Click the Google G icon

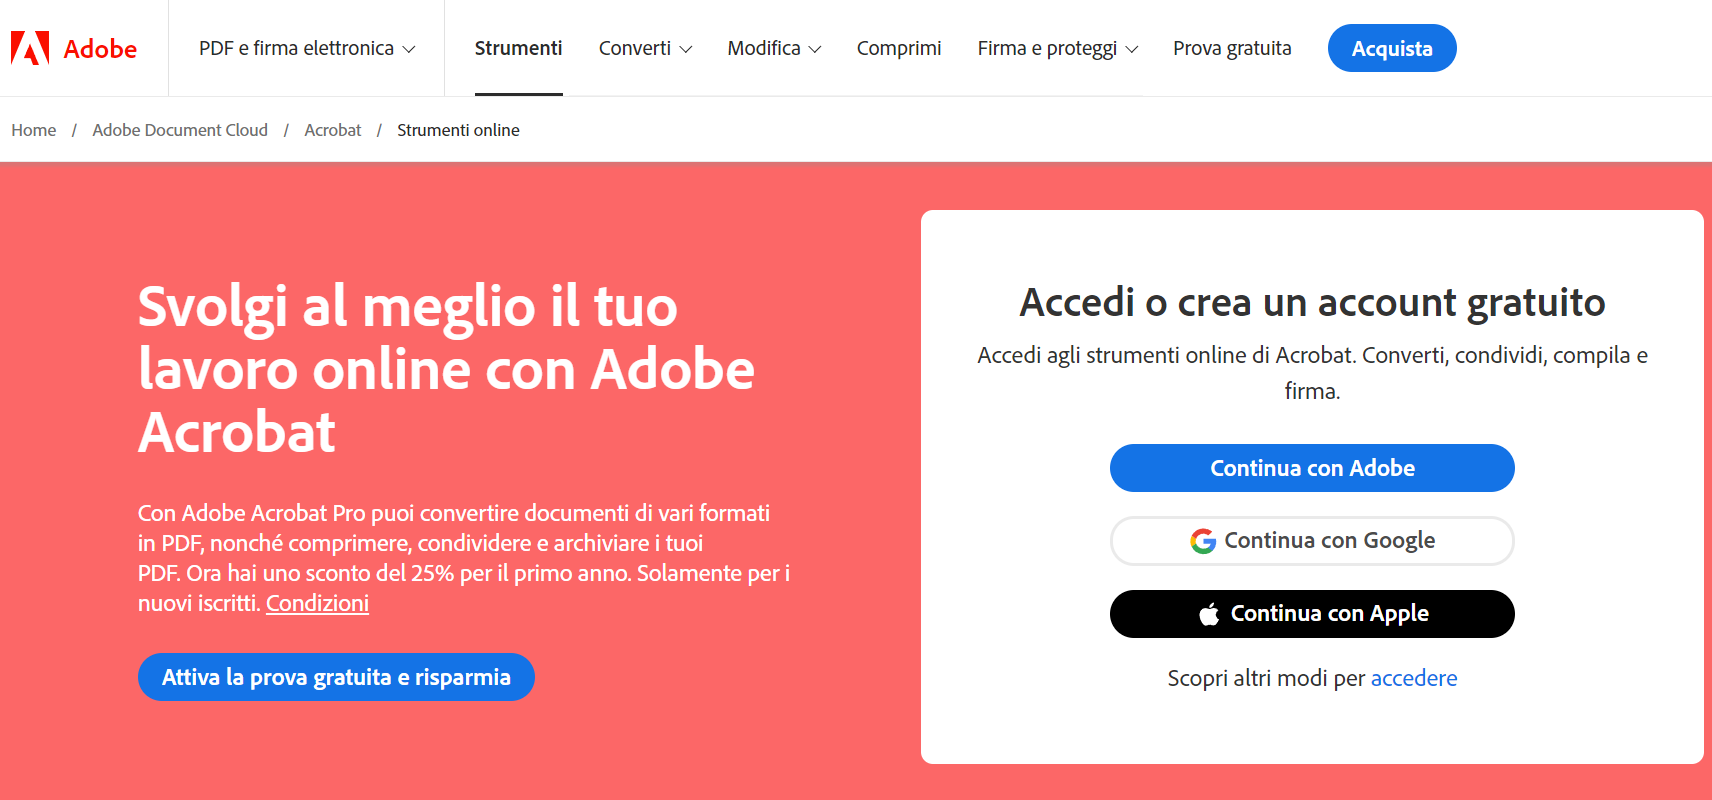click(1203, 540)
